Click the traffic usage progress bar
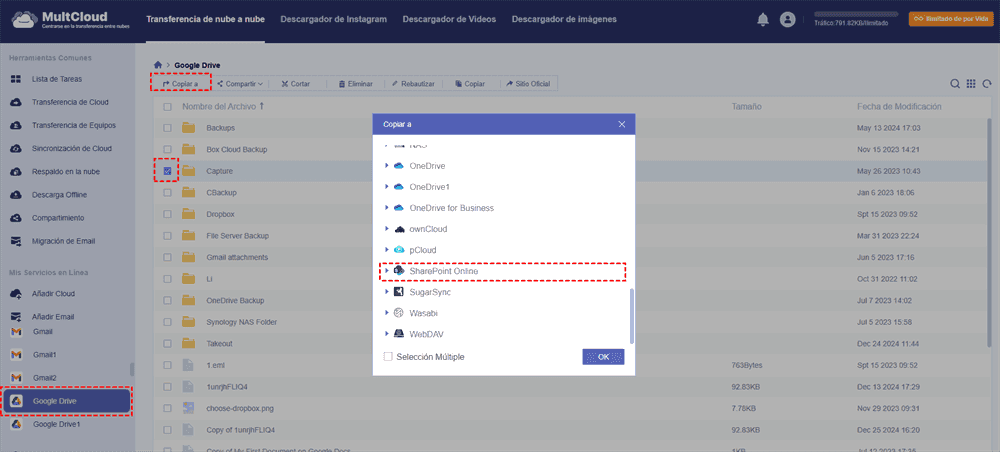The width and height of the screenshot is (1000, 452). pos(856,13)
